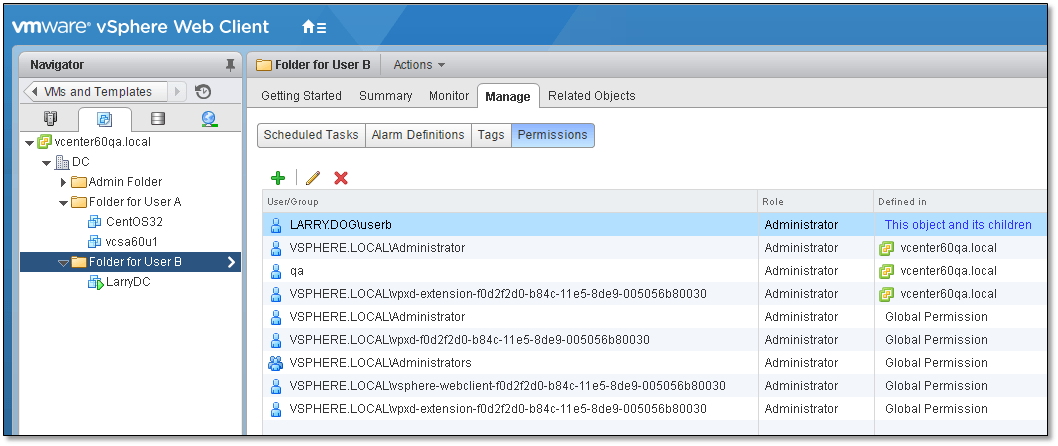The image size is (1058, 446).
Task: Open the navigation history clock icon
Action: click(203, 92)
